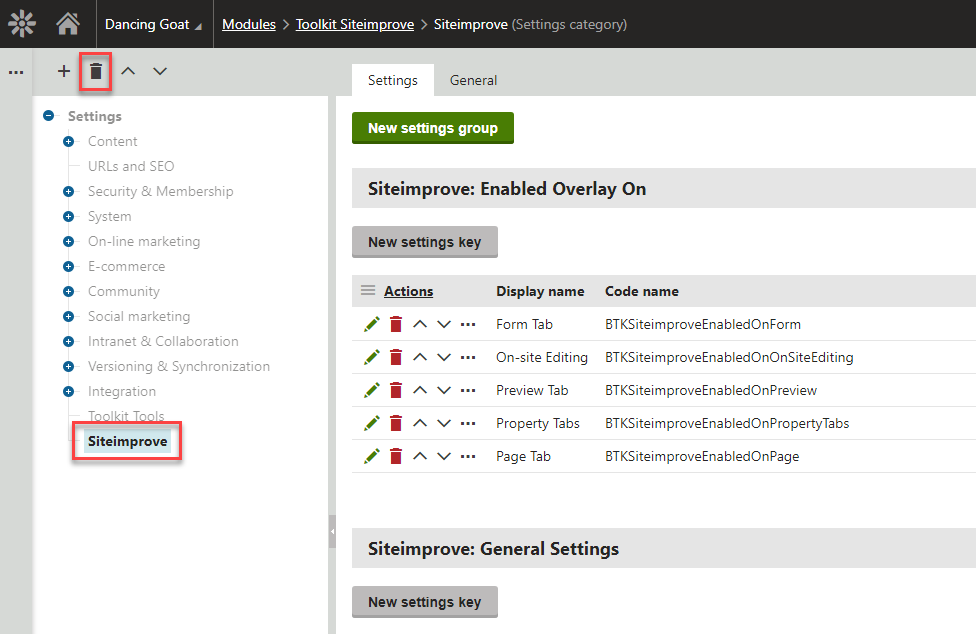Move Form Tab key up

420,324
